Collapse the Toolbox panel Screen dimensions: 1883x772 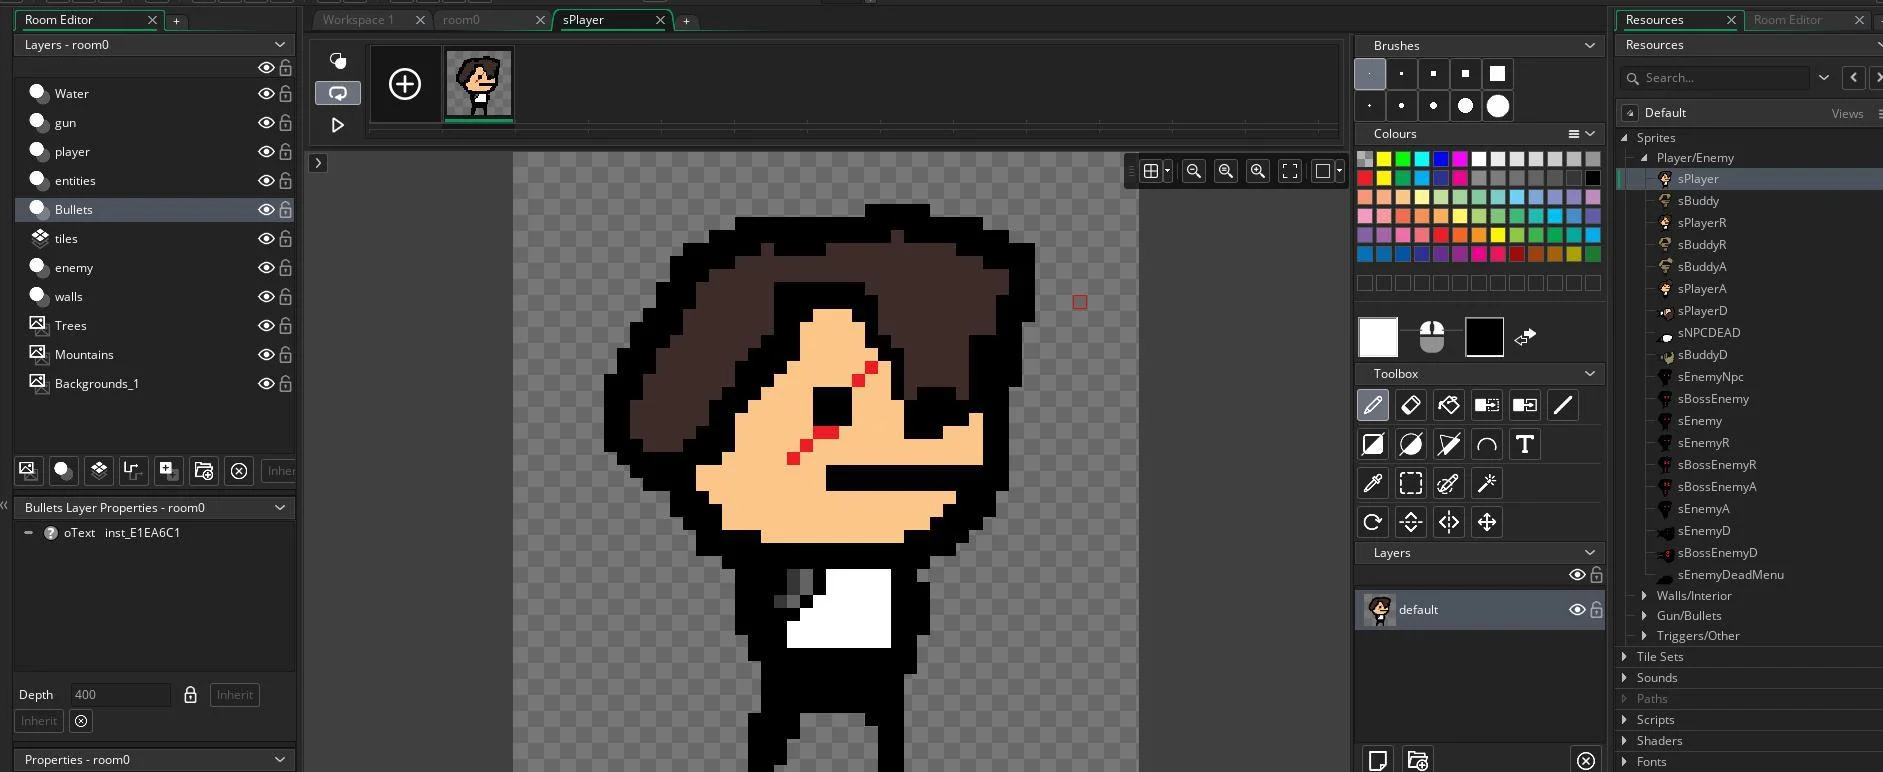[x=1590, y=374]
